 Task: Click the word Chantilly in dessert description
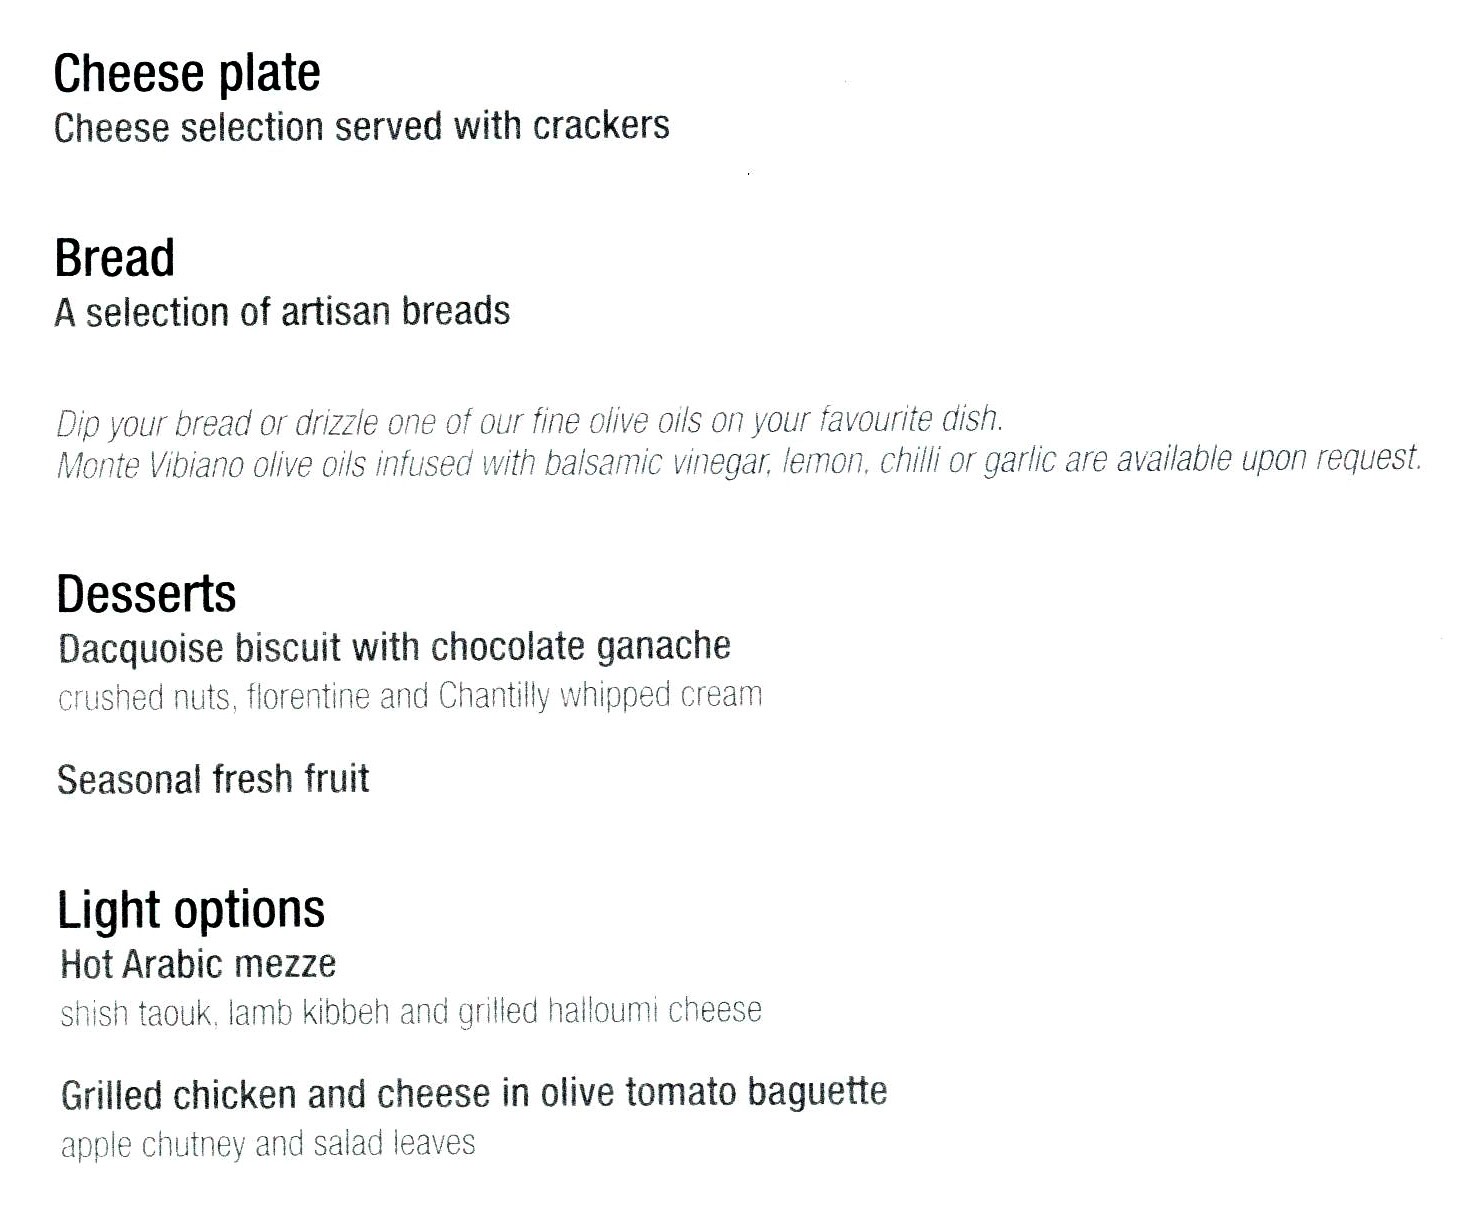pos(494,695)
